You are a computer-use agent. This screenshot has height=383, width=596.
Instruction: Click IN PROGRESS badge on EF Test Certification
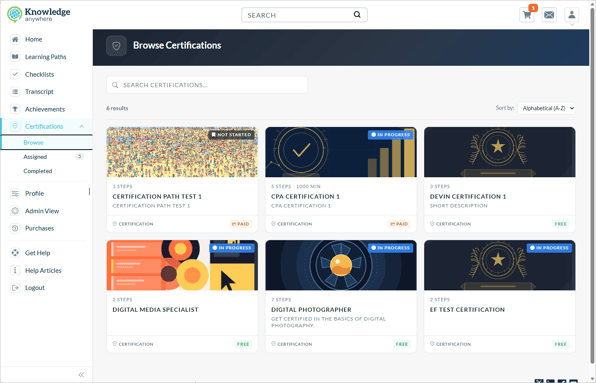(549, 248)
